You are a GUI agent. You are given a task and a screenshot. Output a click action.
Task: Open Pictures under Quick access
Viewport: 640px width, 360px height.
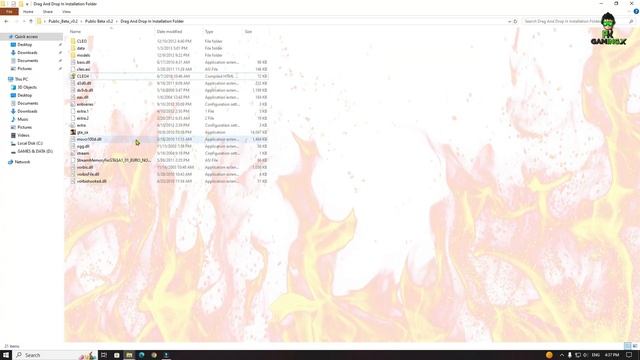tap(24, 69)
